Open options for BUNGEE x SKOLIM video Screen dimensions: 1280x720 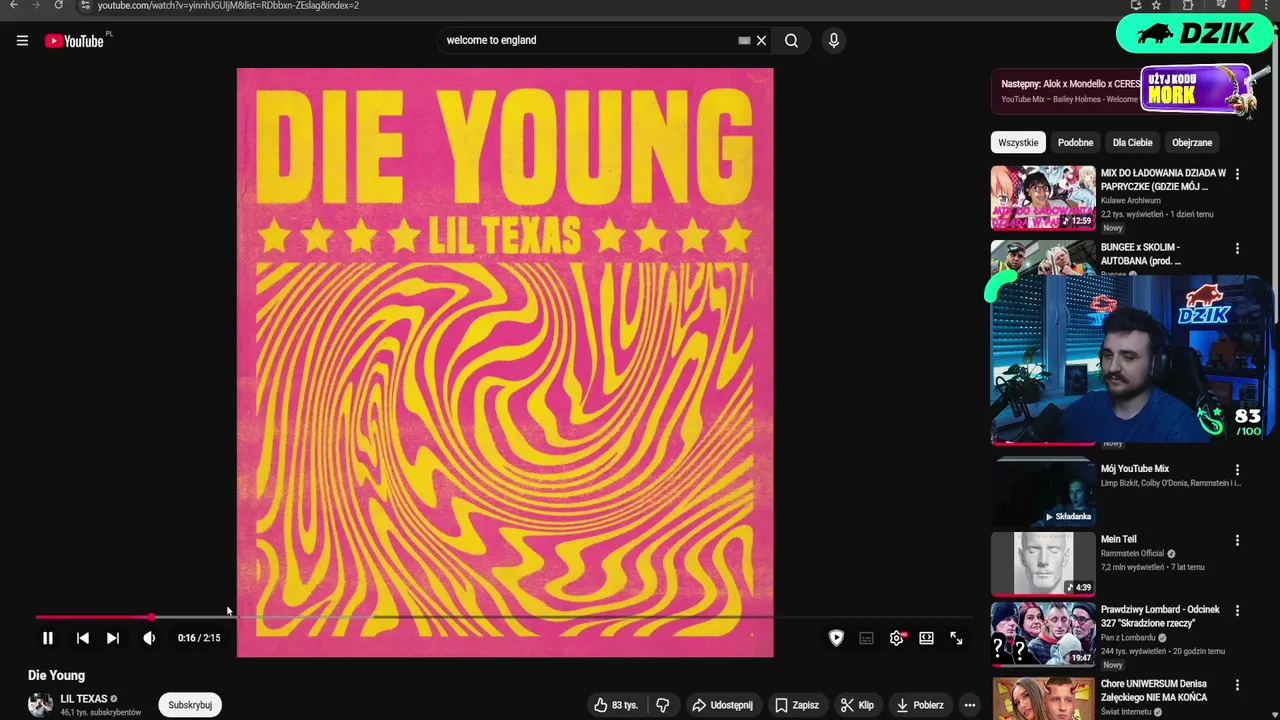coord(1237,248)
